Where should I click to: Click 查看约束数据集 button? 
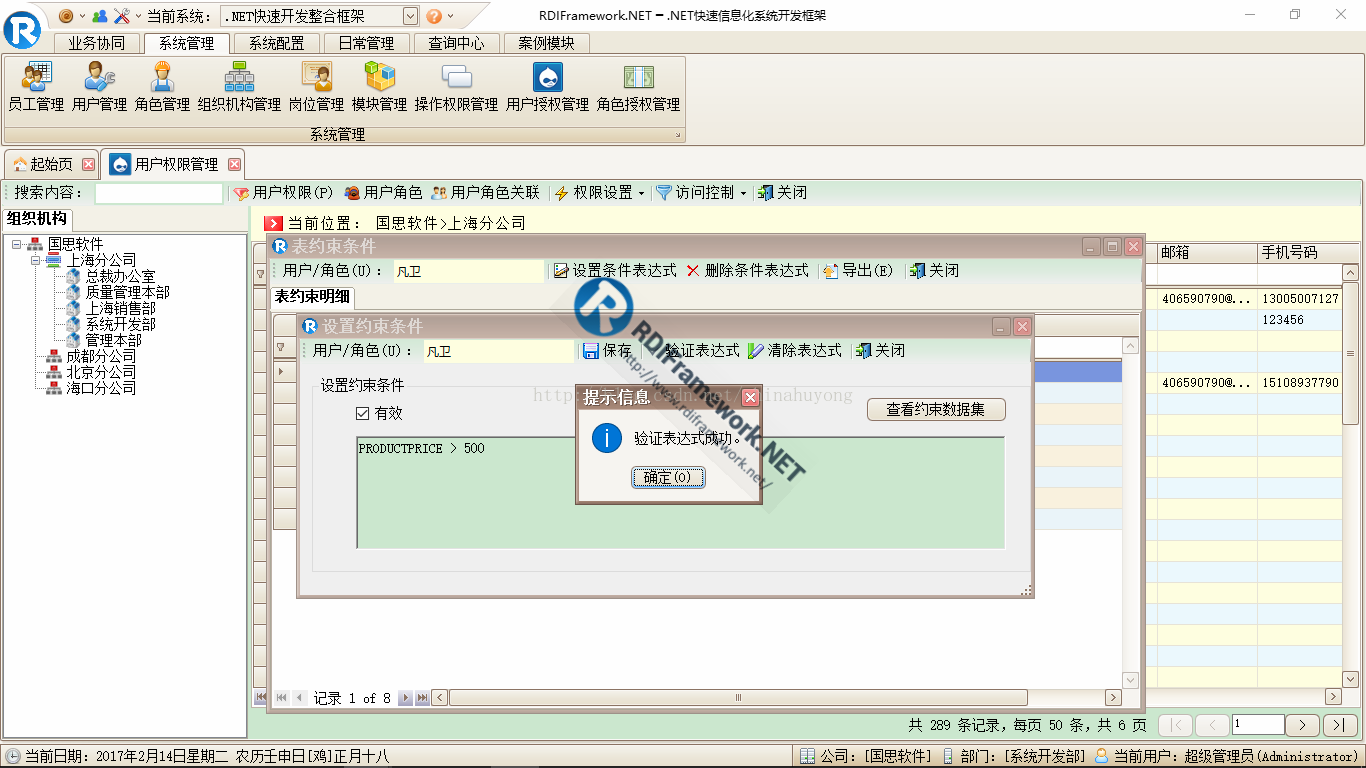(936, 409)
